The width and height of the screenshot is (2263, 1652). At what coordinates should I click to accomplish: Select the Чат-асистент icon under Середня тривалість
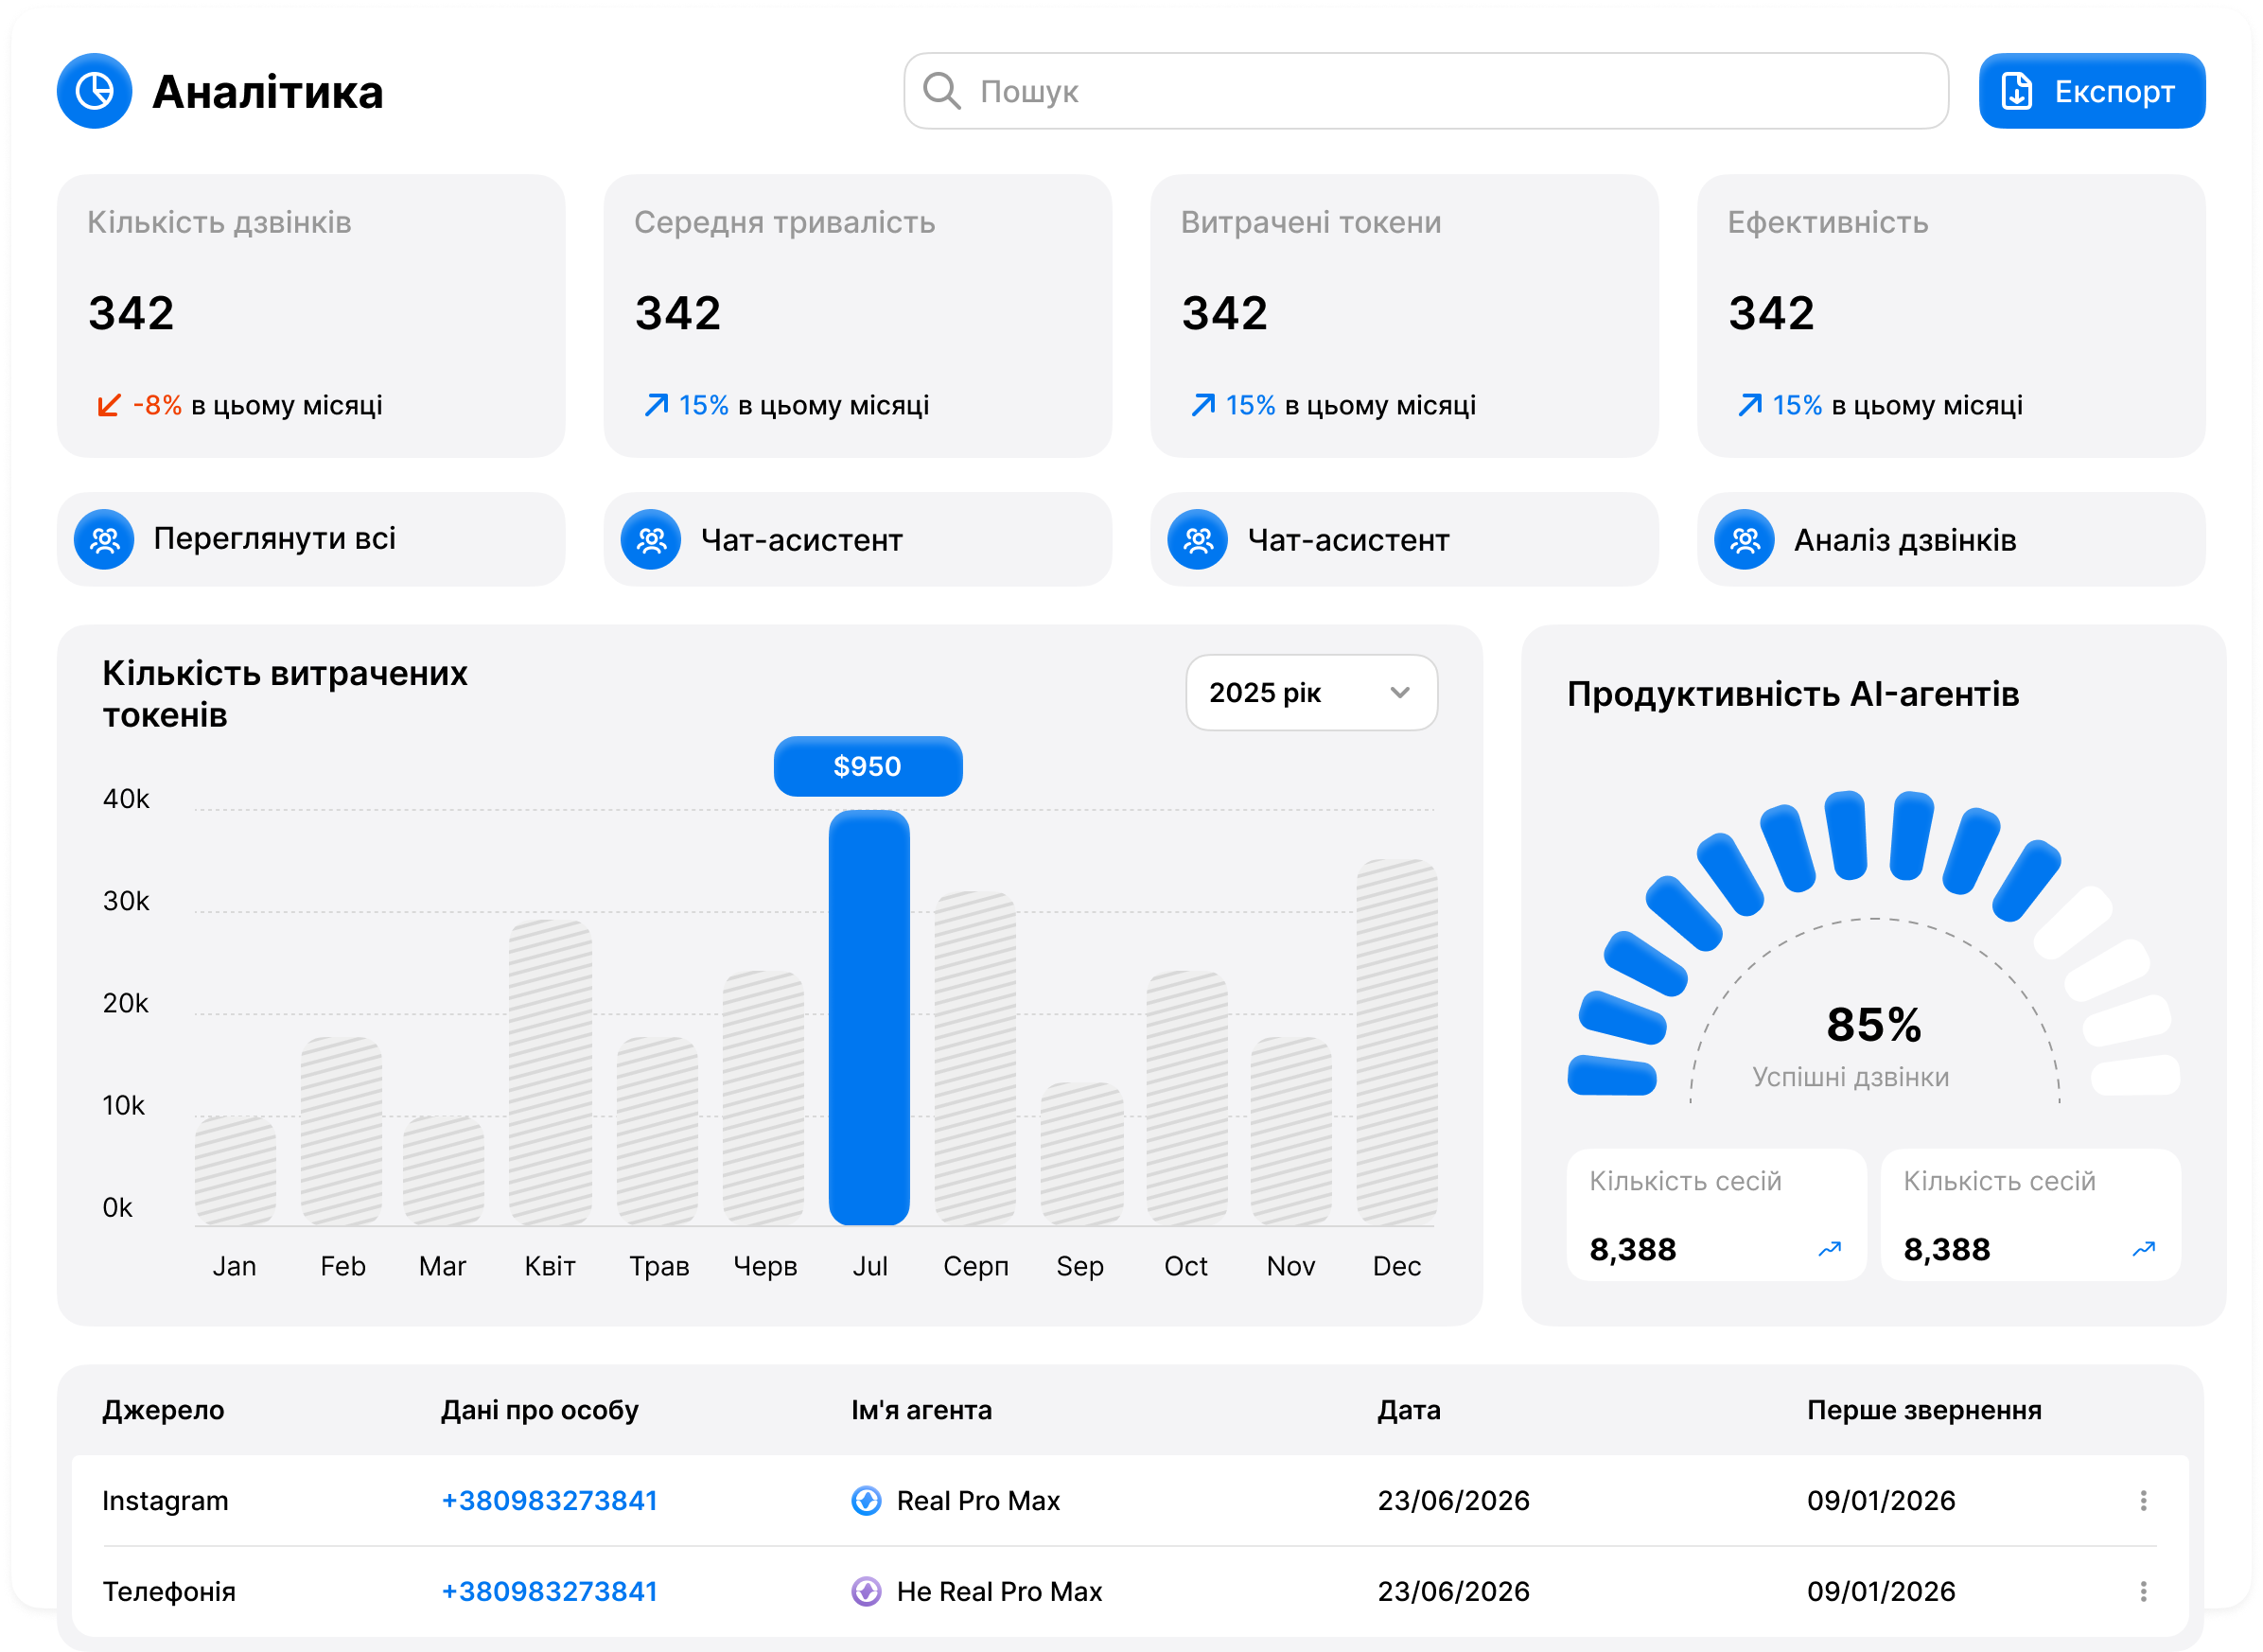click(650, 540)
